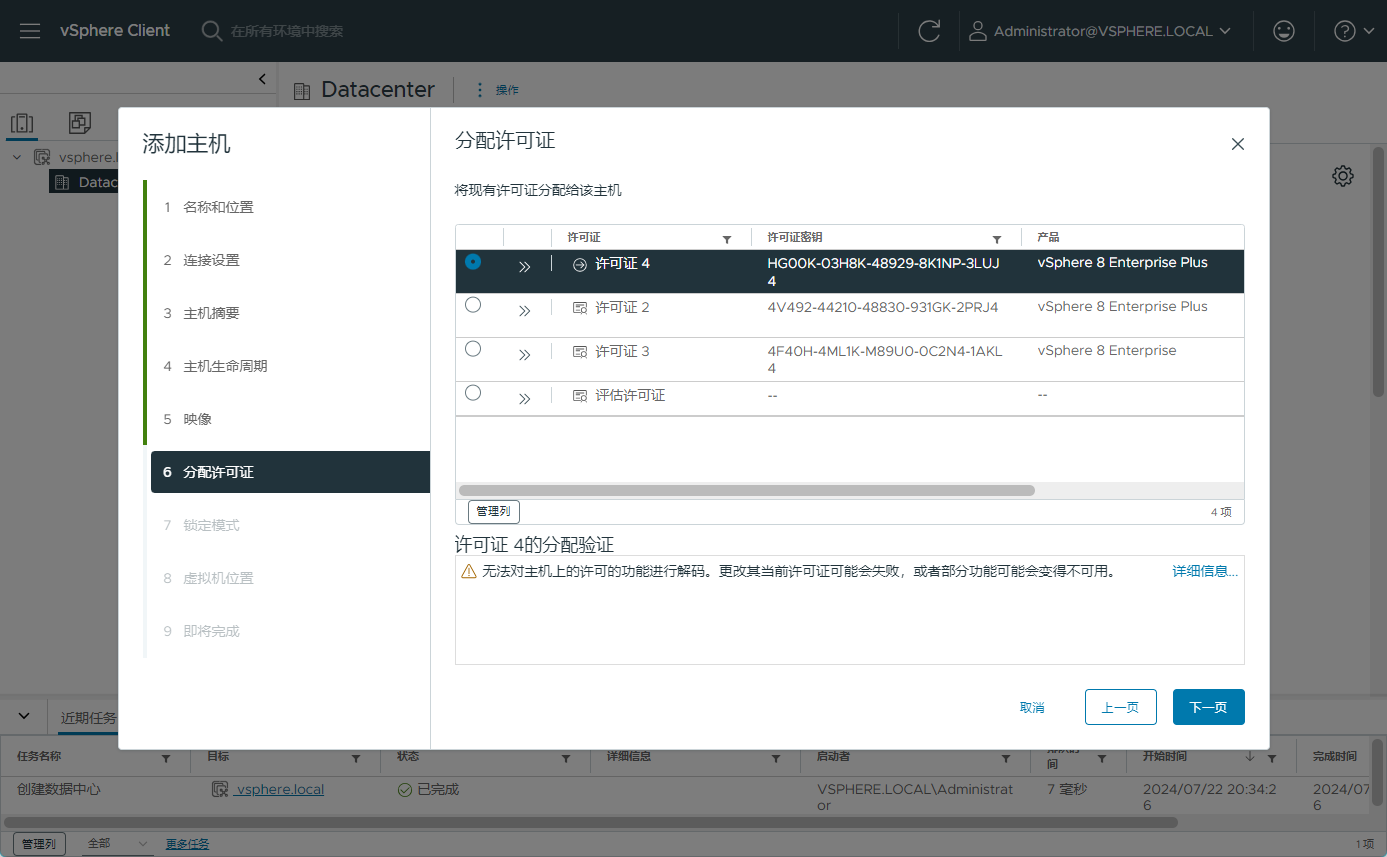1387x857 pixels.
Task: Expand details of the 许可证 2 row
Action: tap(524, 311)
